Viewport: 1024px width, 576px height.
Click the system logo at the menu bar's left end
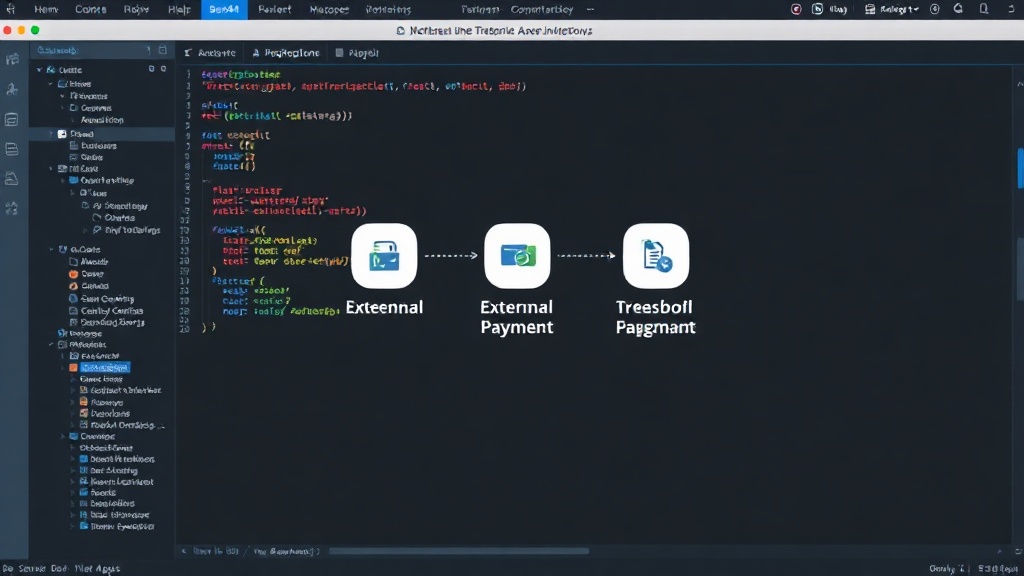pos(10,9)
